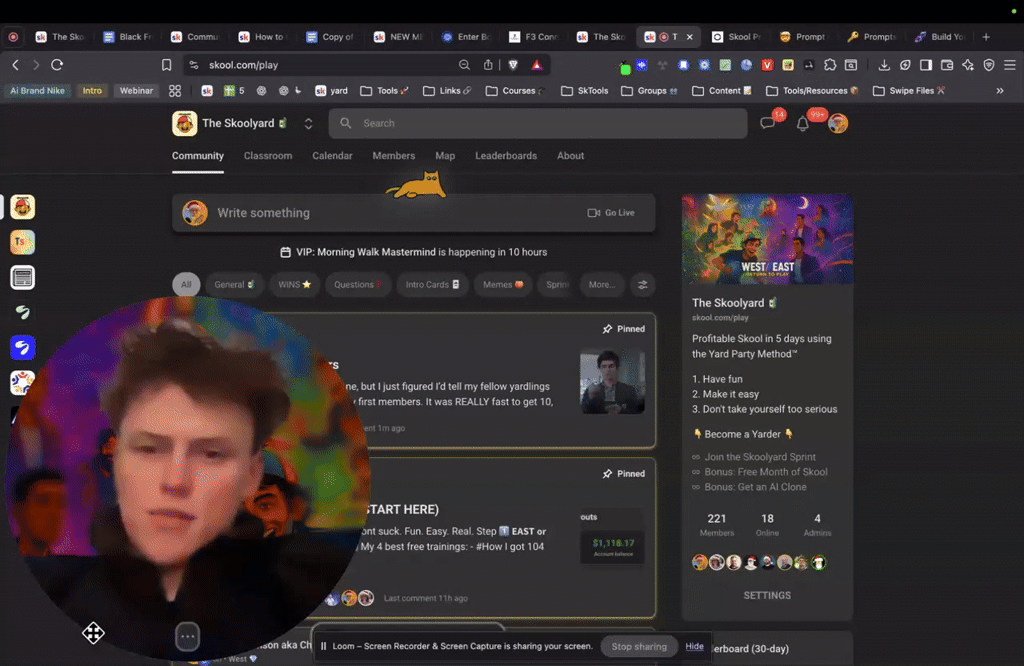Open the About tab
The height and width of the screenshot is (666, 1024).
click(571, 155)
